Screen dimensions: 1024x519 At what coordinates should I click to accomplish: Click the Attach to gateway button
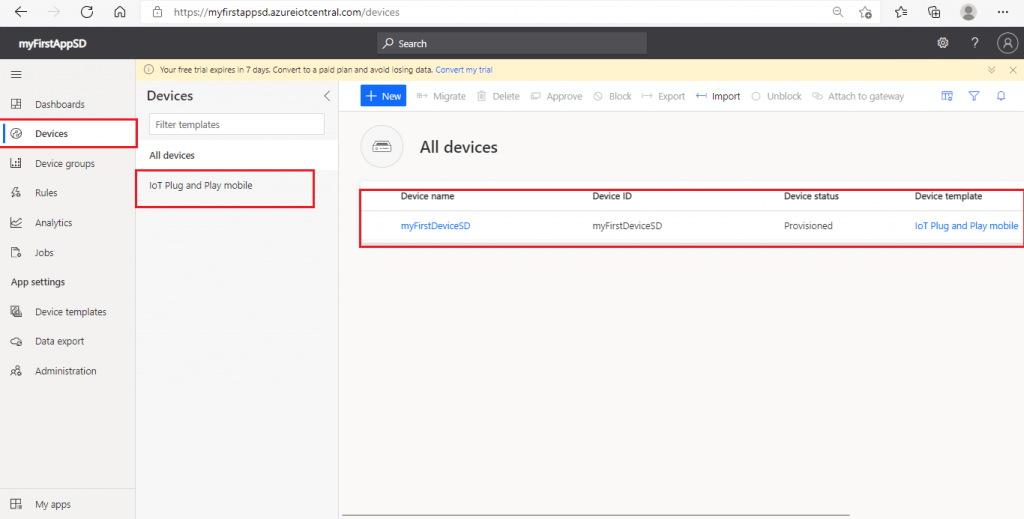point(857,96)
